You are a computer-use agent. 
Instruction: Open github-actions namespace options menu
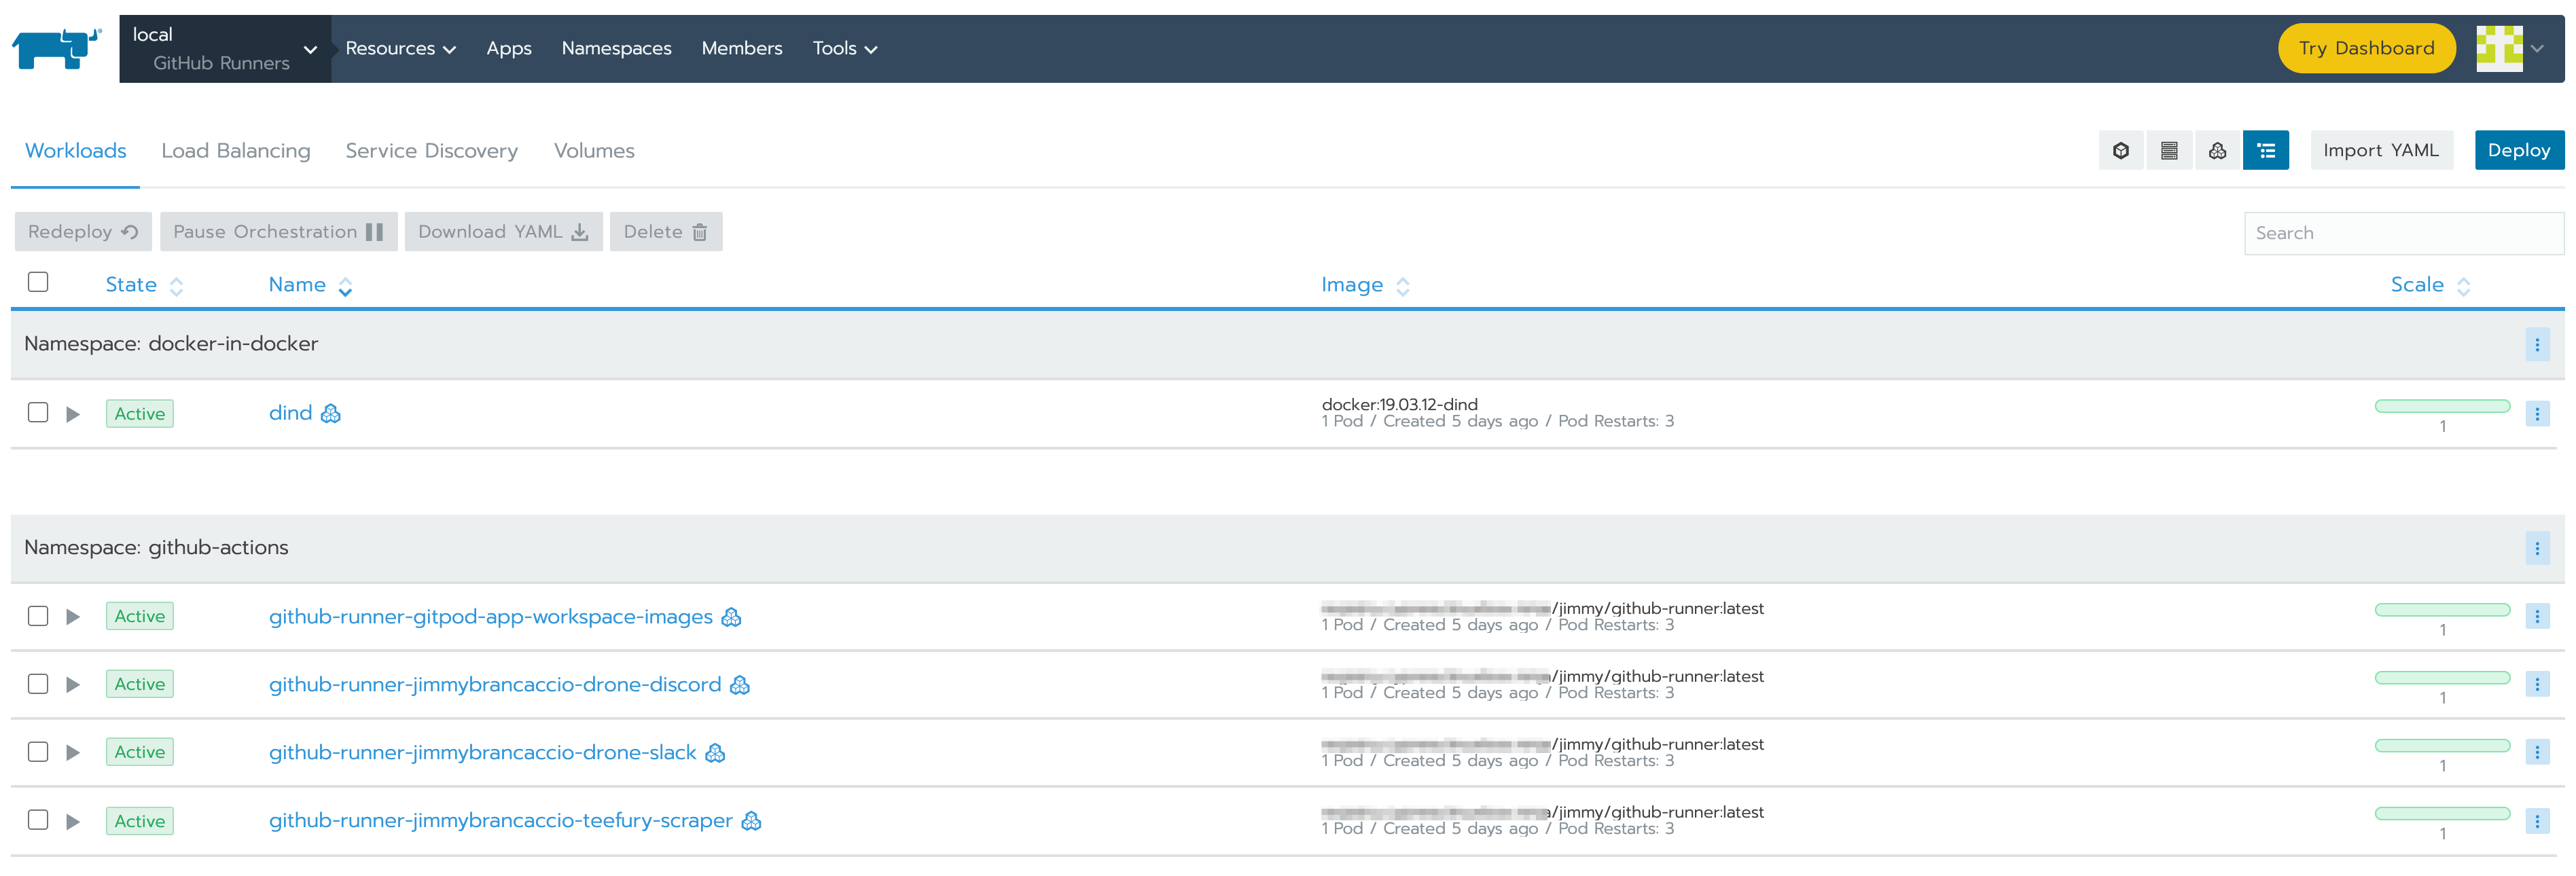[2536, 548]
